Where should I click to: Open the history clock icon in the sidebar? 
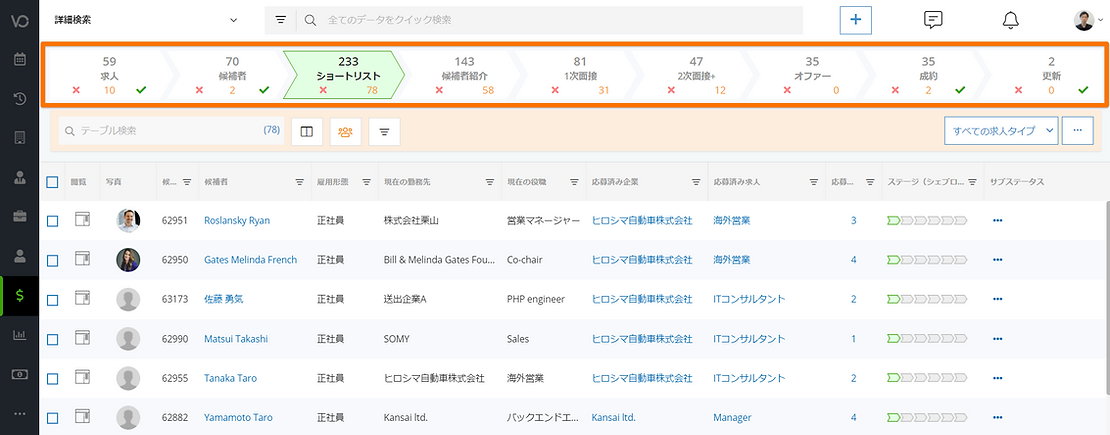click(x=19, y=98)
